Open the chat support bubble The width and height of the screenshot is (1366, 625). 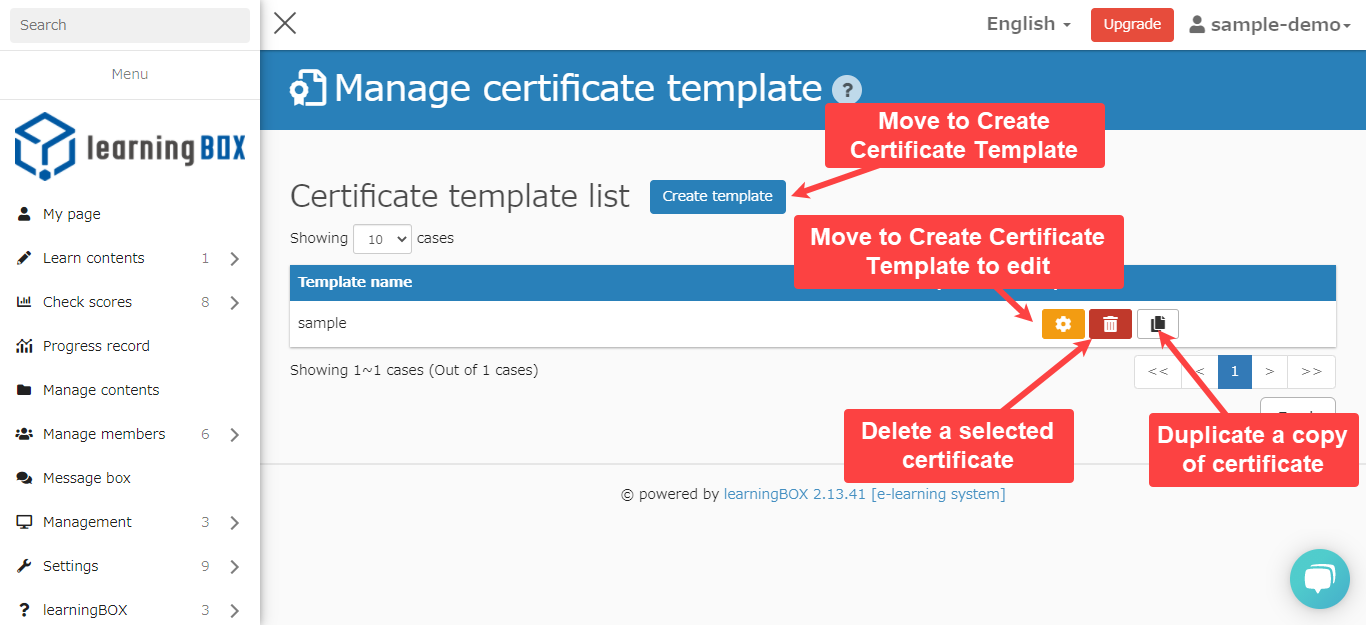[1319, 578]
